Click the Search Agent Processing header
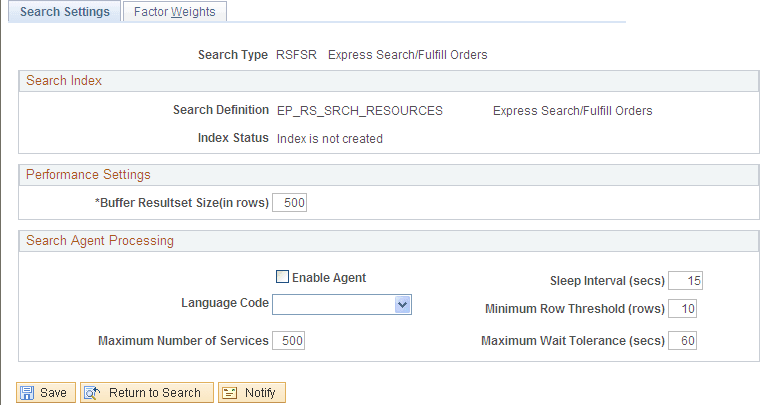767x405 pixels. click(x=389, y=241)
